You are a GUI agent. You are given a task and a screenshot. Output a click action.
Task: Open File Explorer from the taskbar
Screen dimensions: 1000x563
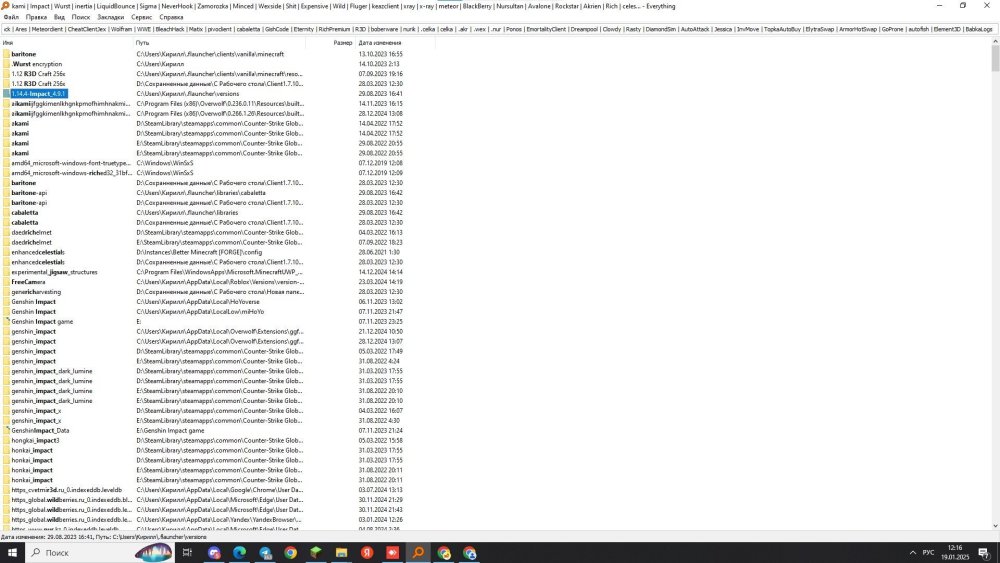[x=341, y=552]
